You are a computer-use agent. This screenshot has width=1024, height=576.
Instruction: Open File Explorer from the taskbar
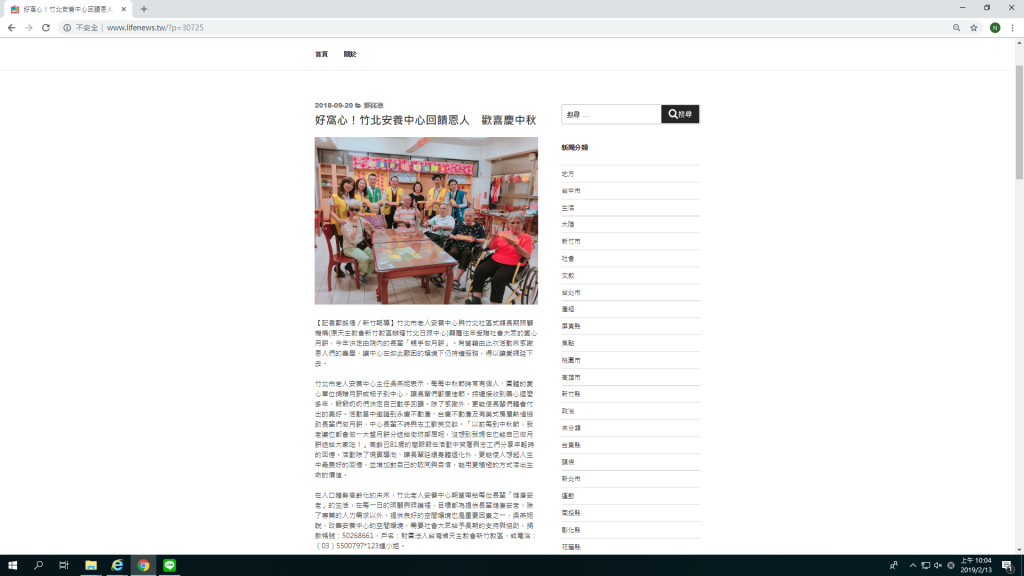tap(91, 565)
